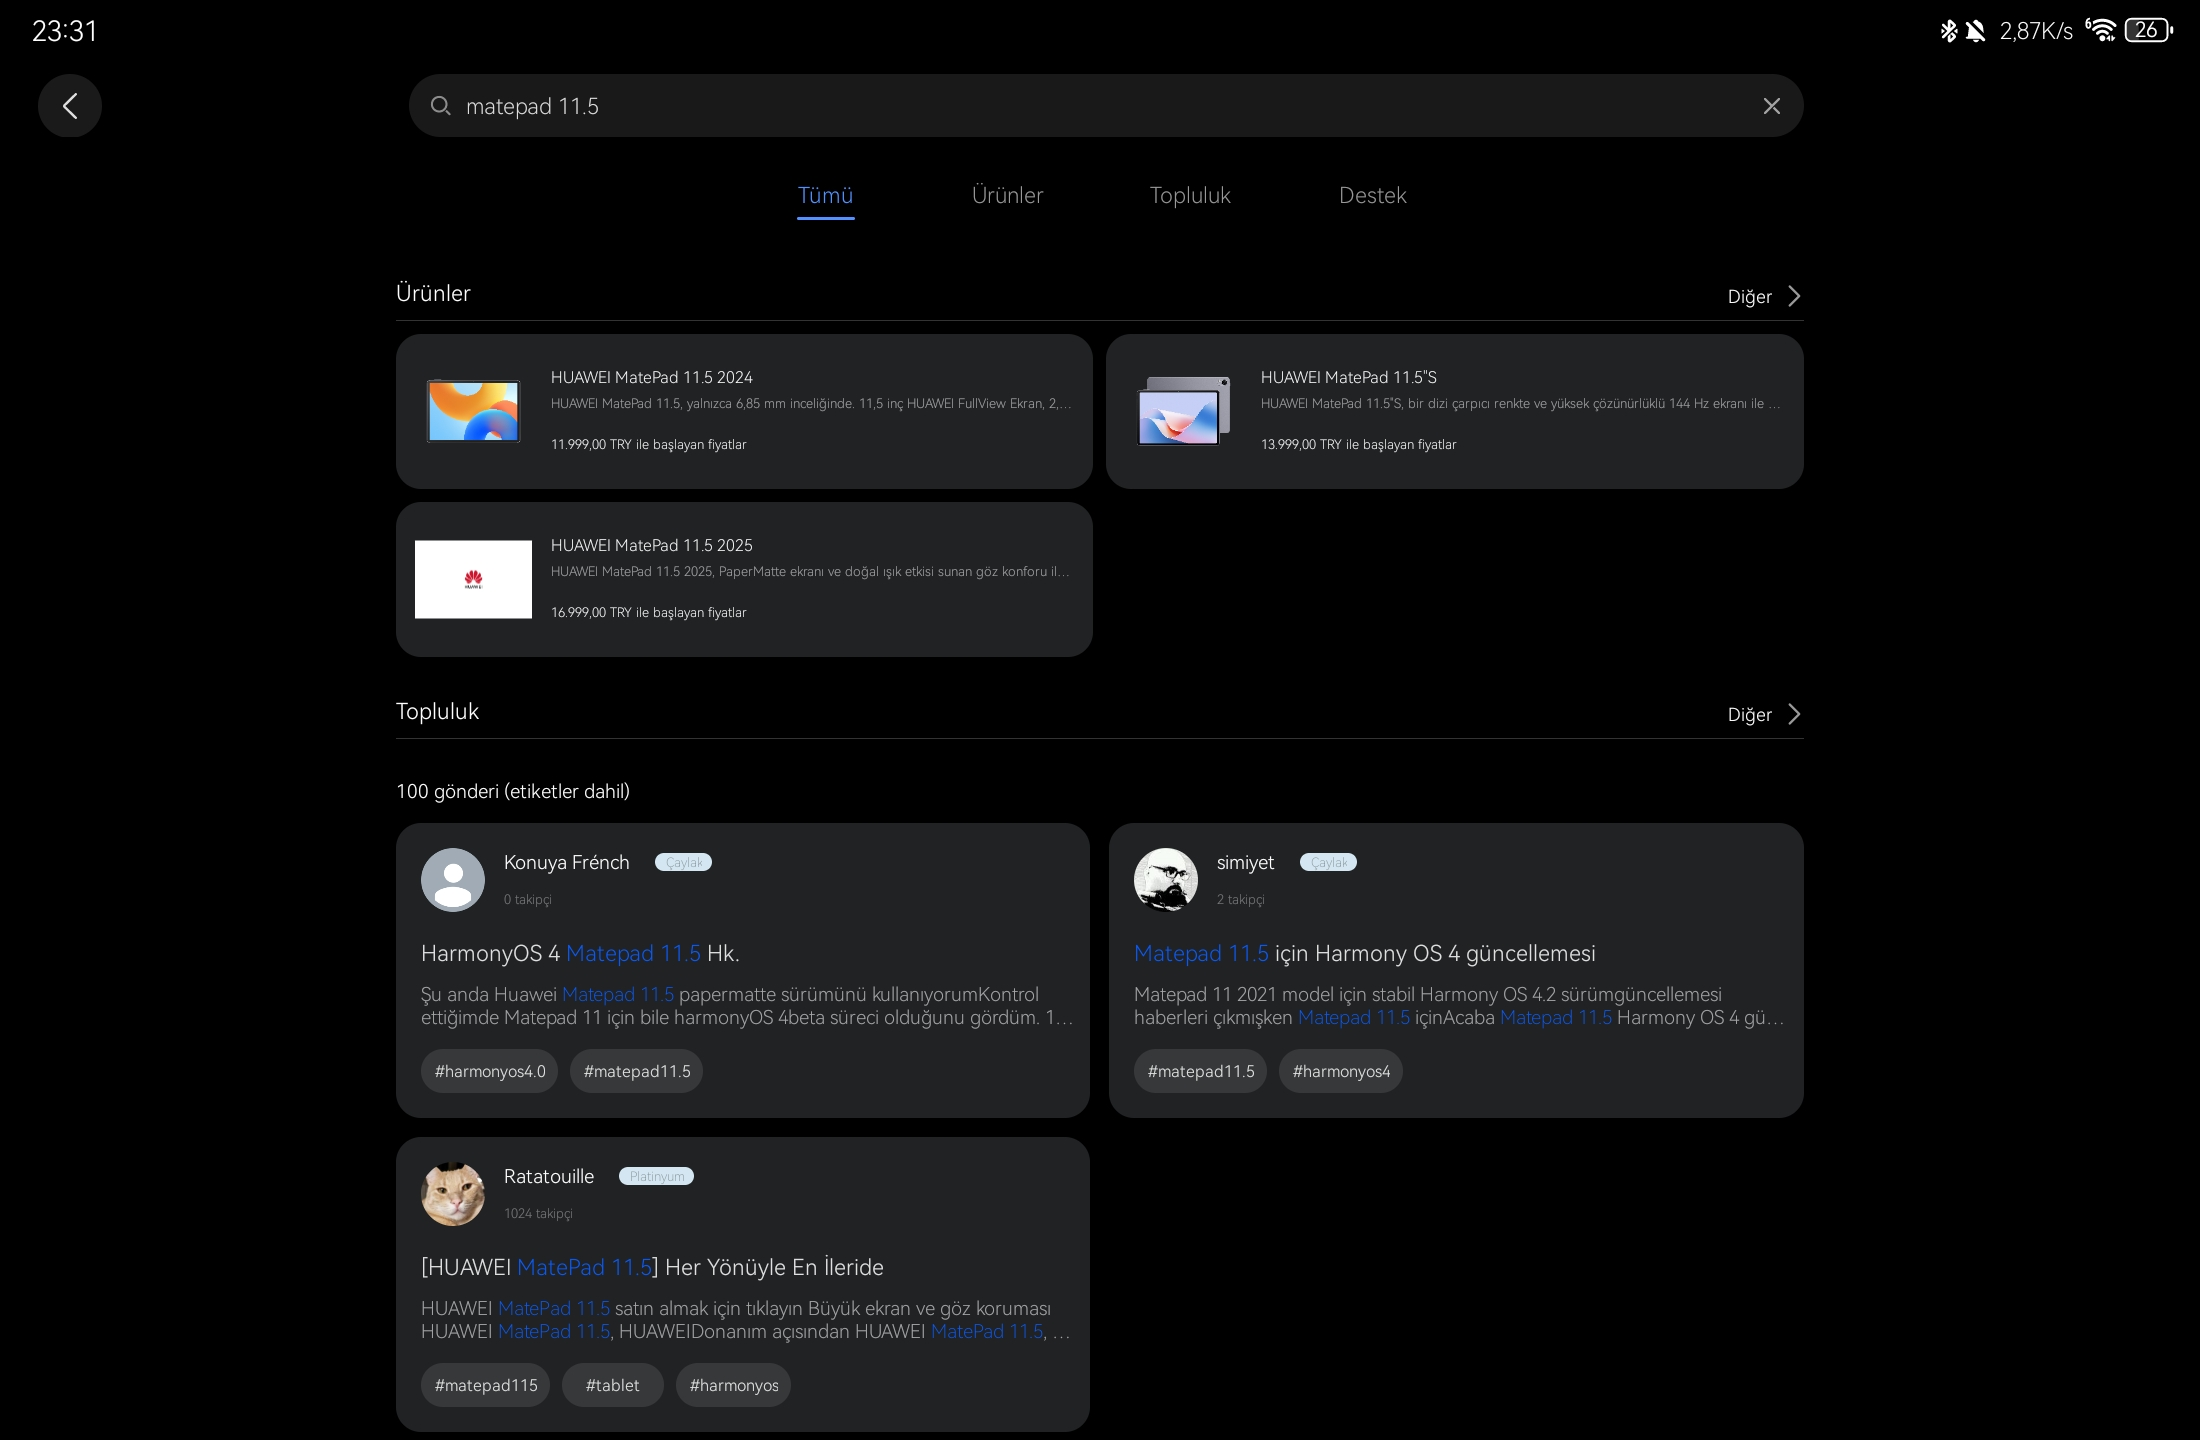Image resolution: width=2200 pixels, height=1440 pixels.
Task: Click the 23:31 clock
Action: (65, 31)
